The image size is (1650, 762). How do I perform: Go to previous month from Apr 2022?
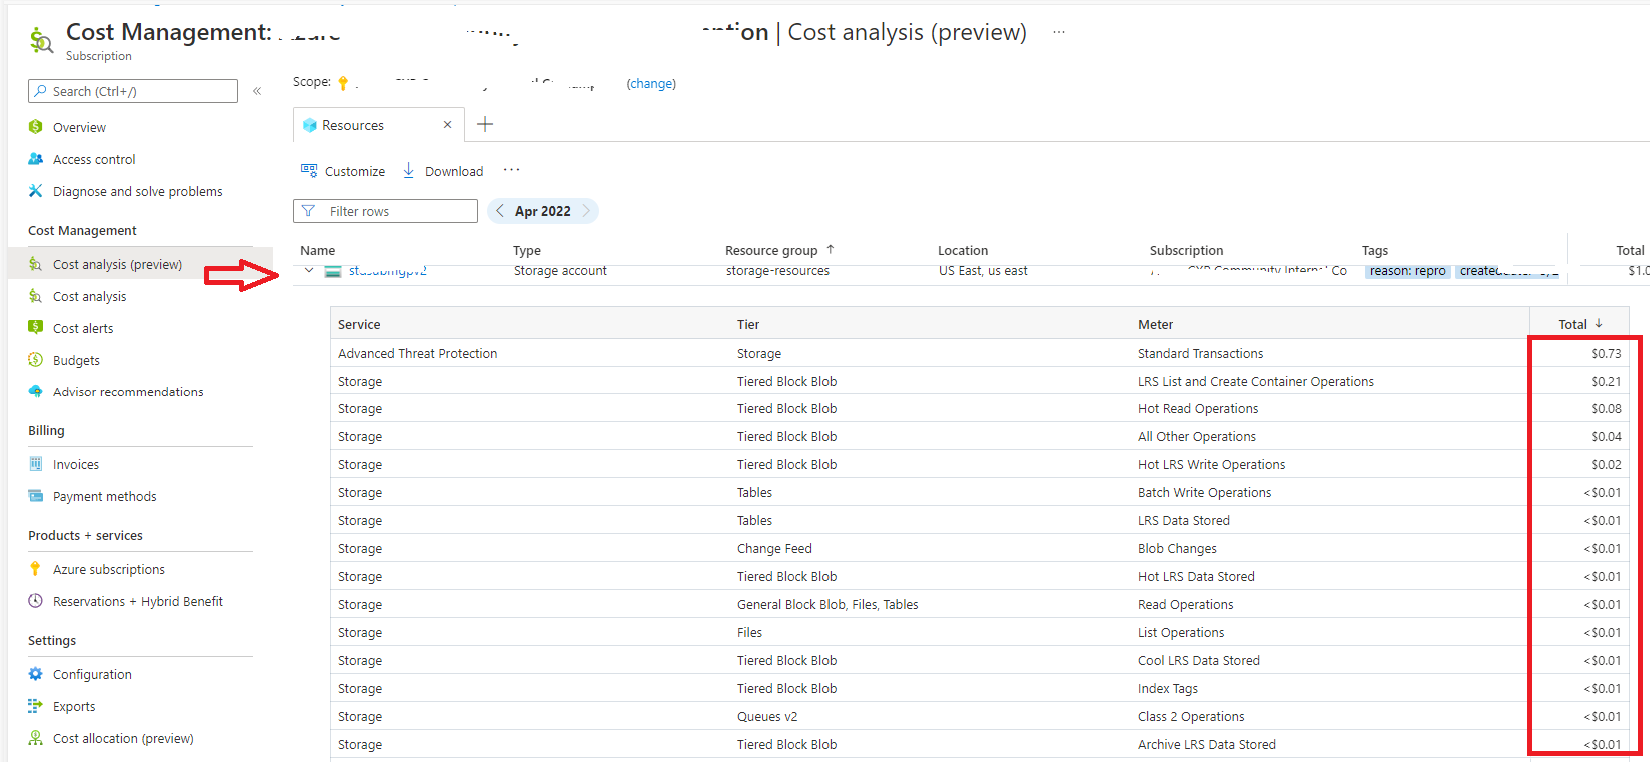[500, 211]
